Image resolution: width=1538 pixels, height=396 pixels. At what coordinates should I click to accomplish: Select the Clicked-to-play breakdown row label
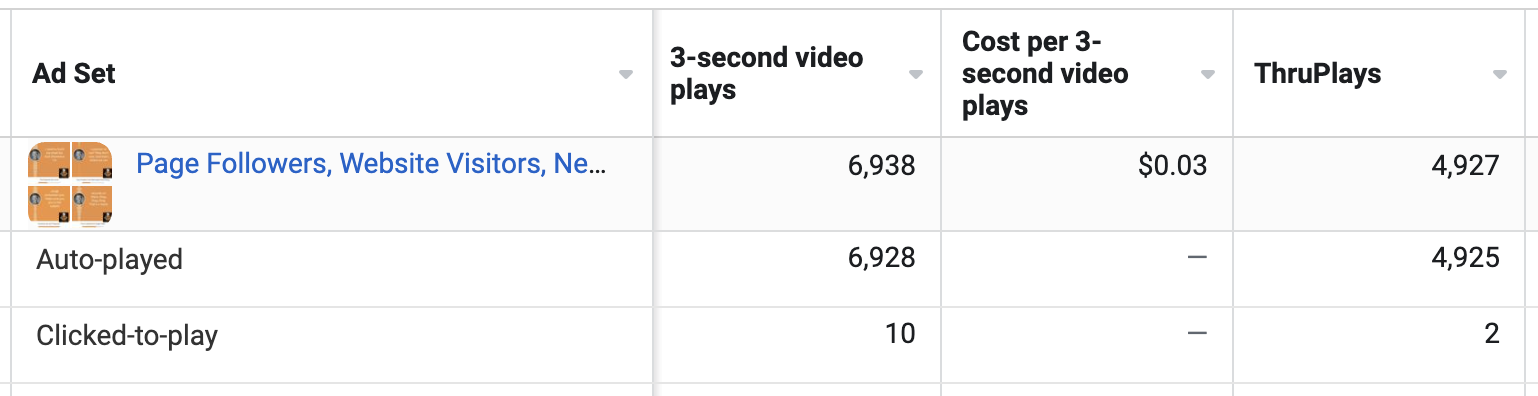pyautogui.click(x=127, y=335)
